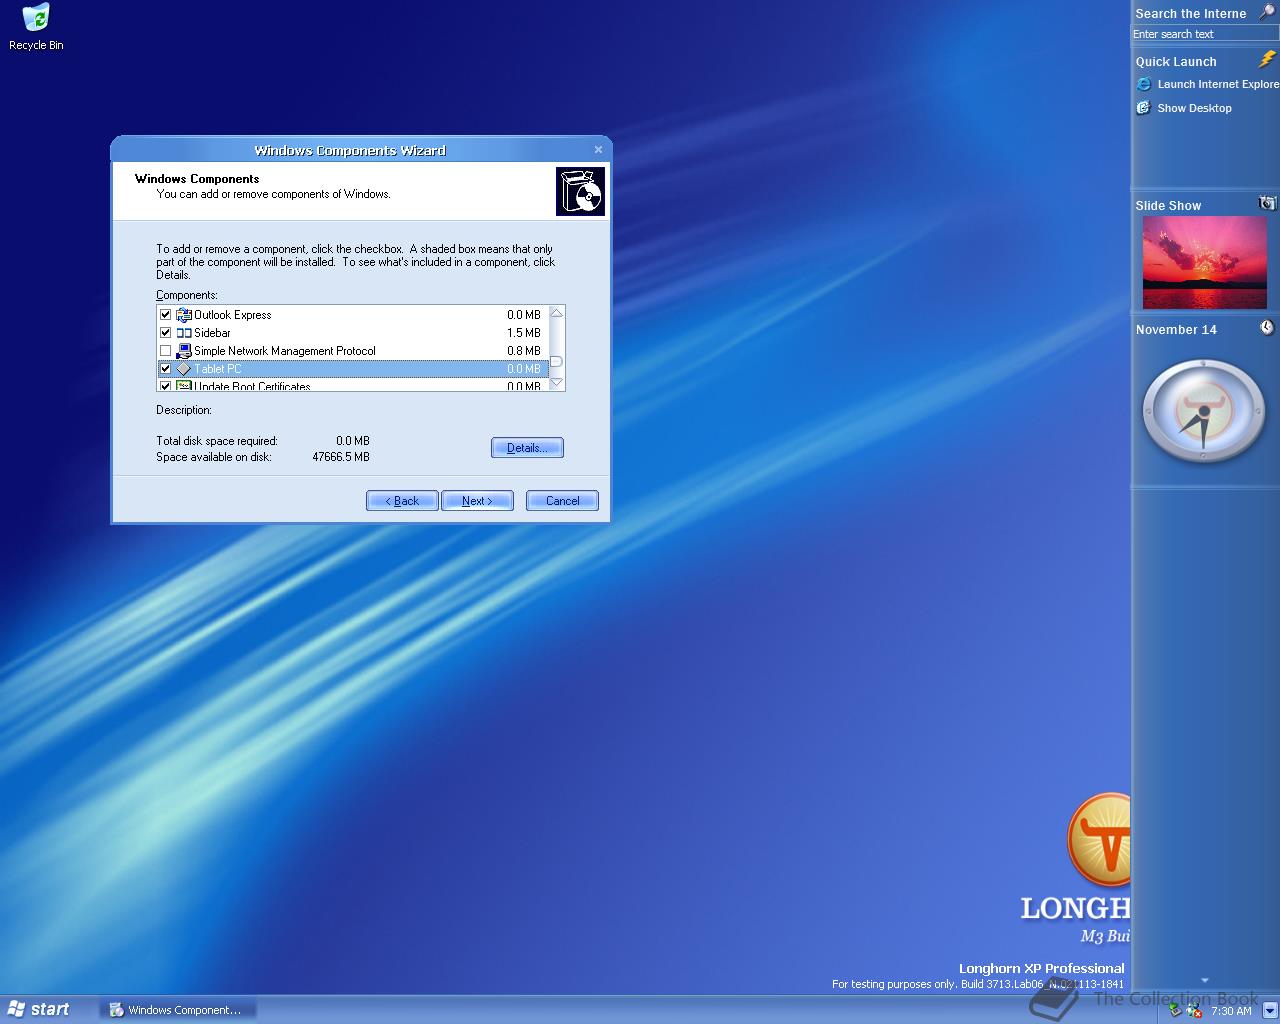The width and height of the screenshot is (1280, 1024).
Task: Click the Next button in the wizard
Action: [477, 501]
